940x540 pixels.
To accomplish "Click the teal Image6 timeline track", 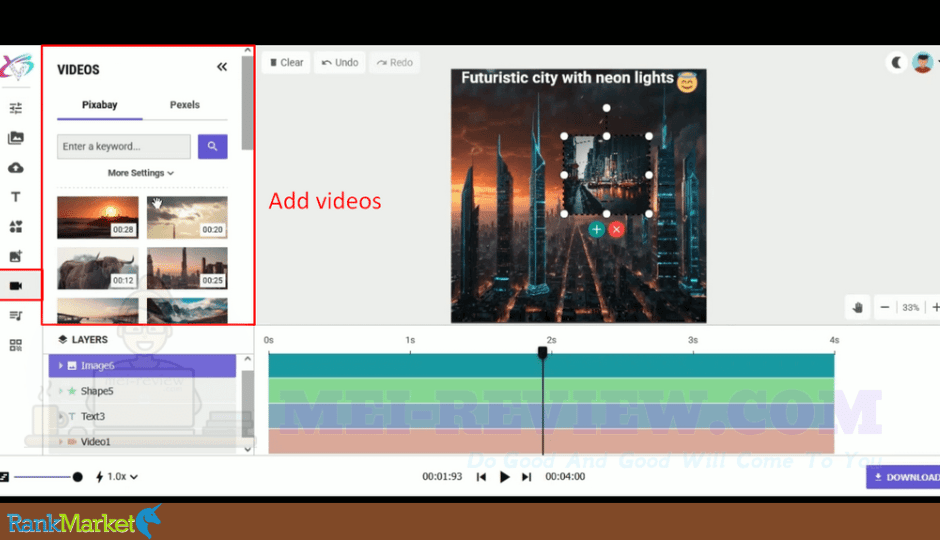I will 551,366.
